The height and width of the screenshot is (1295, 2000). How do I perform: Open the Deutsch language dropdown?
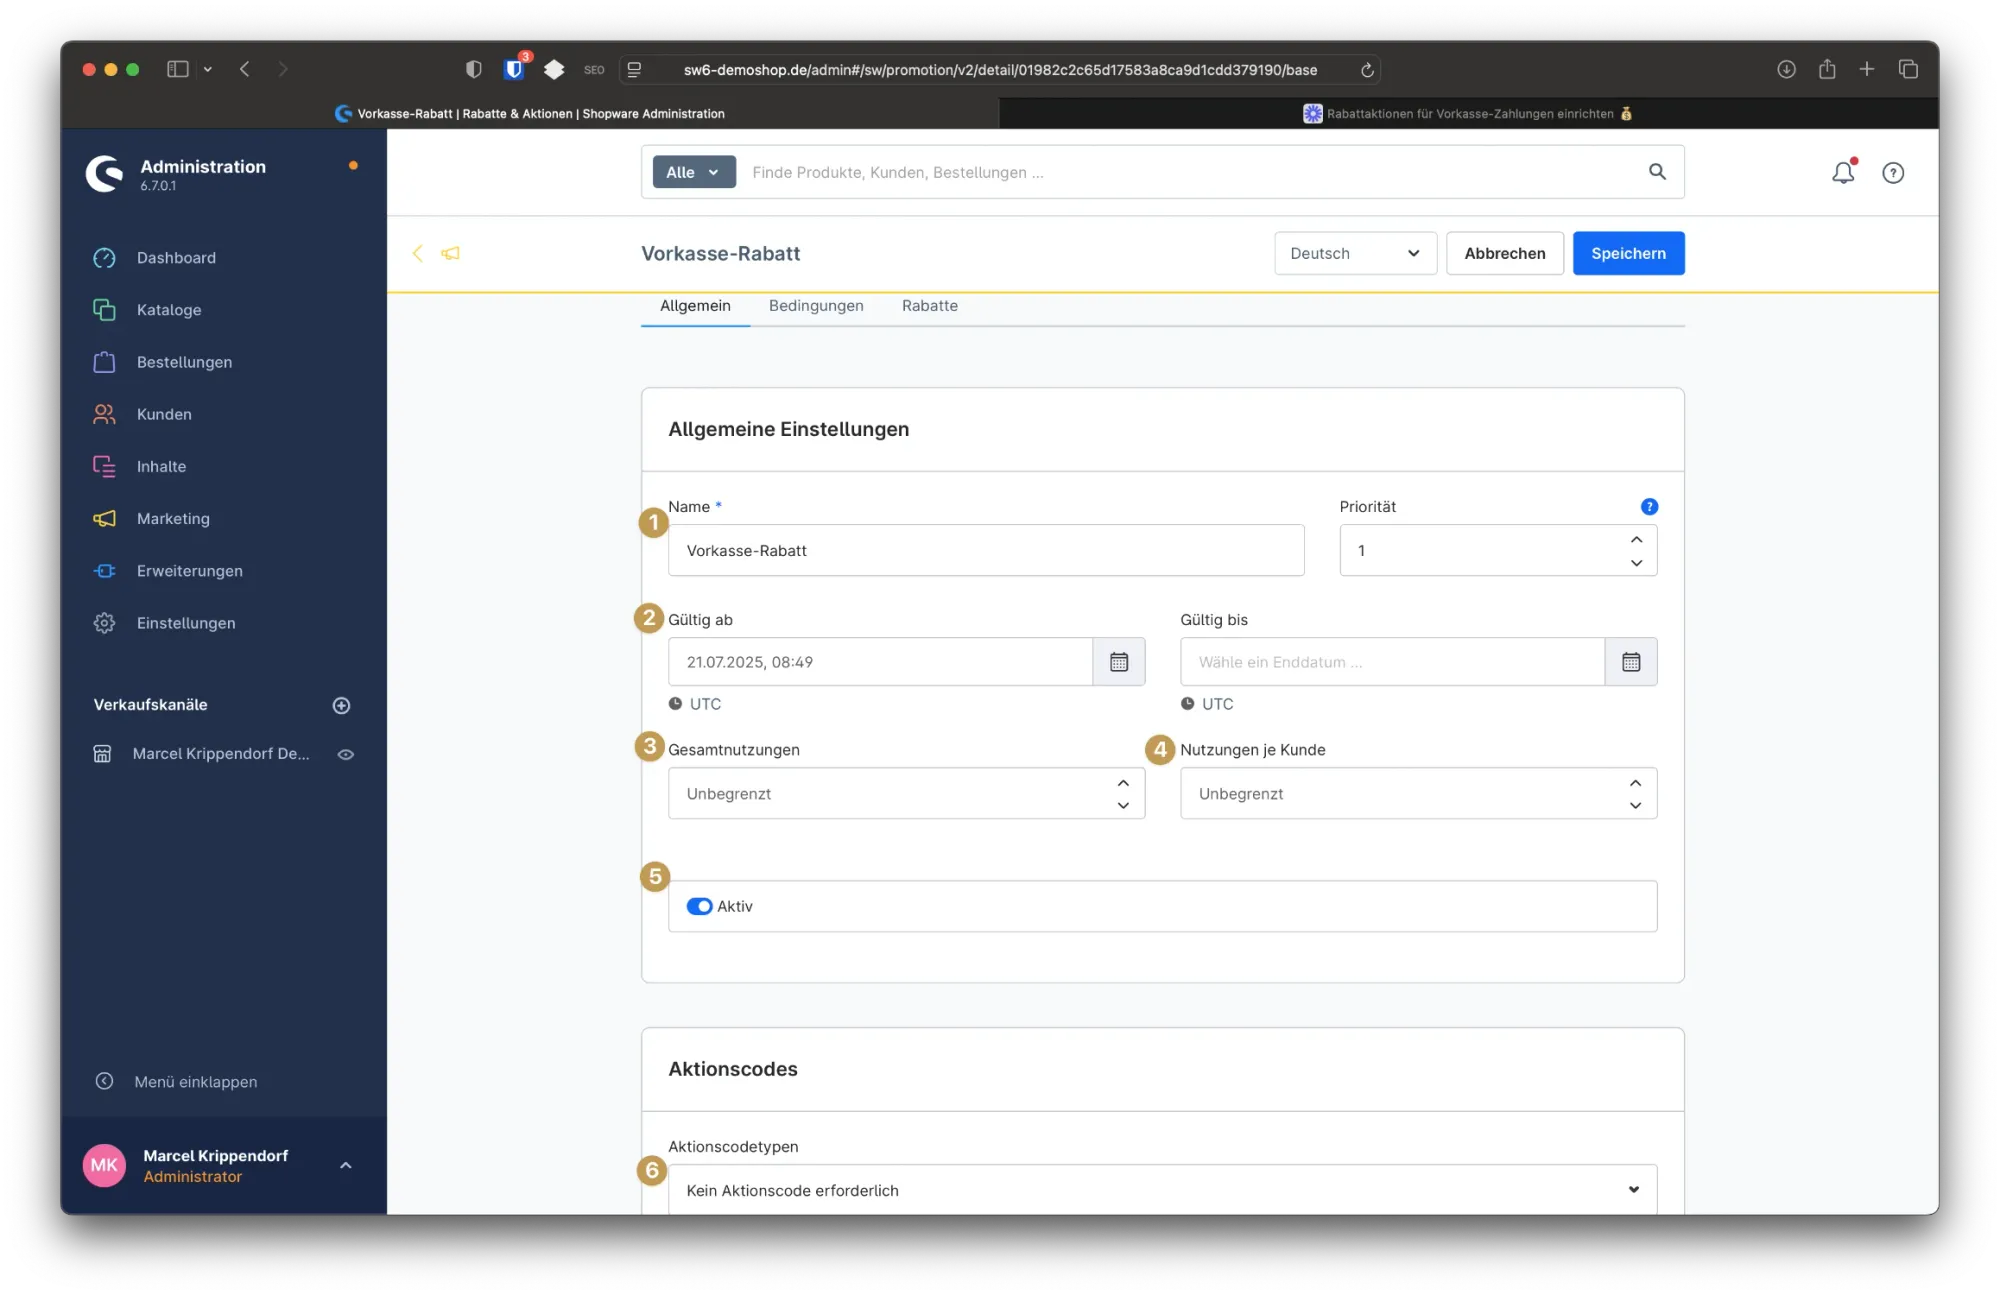coord(1354,253)
